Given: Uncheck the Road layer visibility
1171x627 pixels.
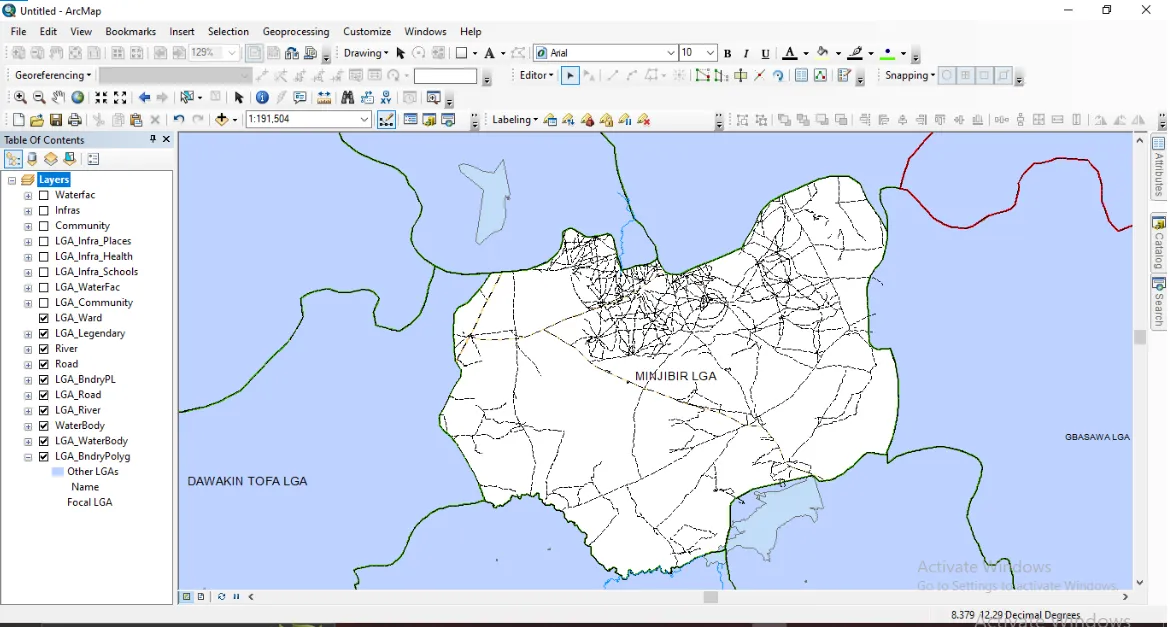Looking at the screenshot, I should [44, 364].
